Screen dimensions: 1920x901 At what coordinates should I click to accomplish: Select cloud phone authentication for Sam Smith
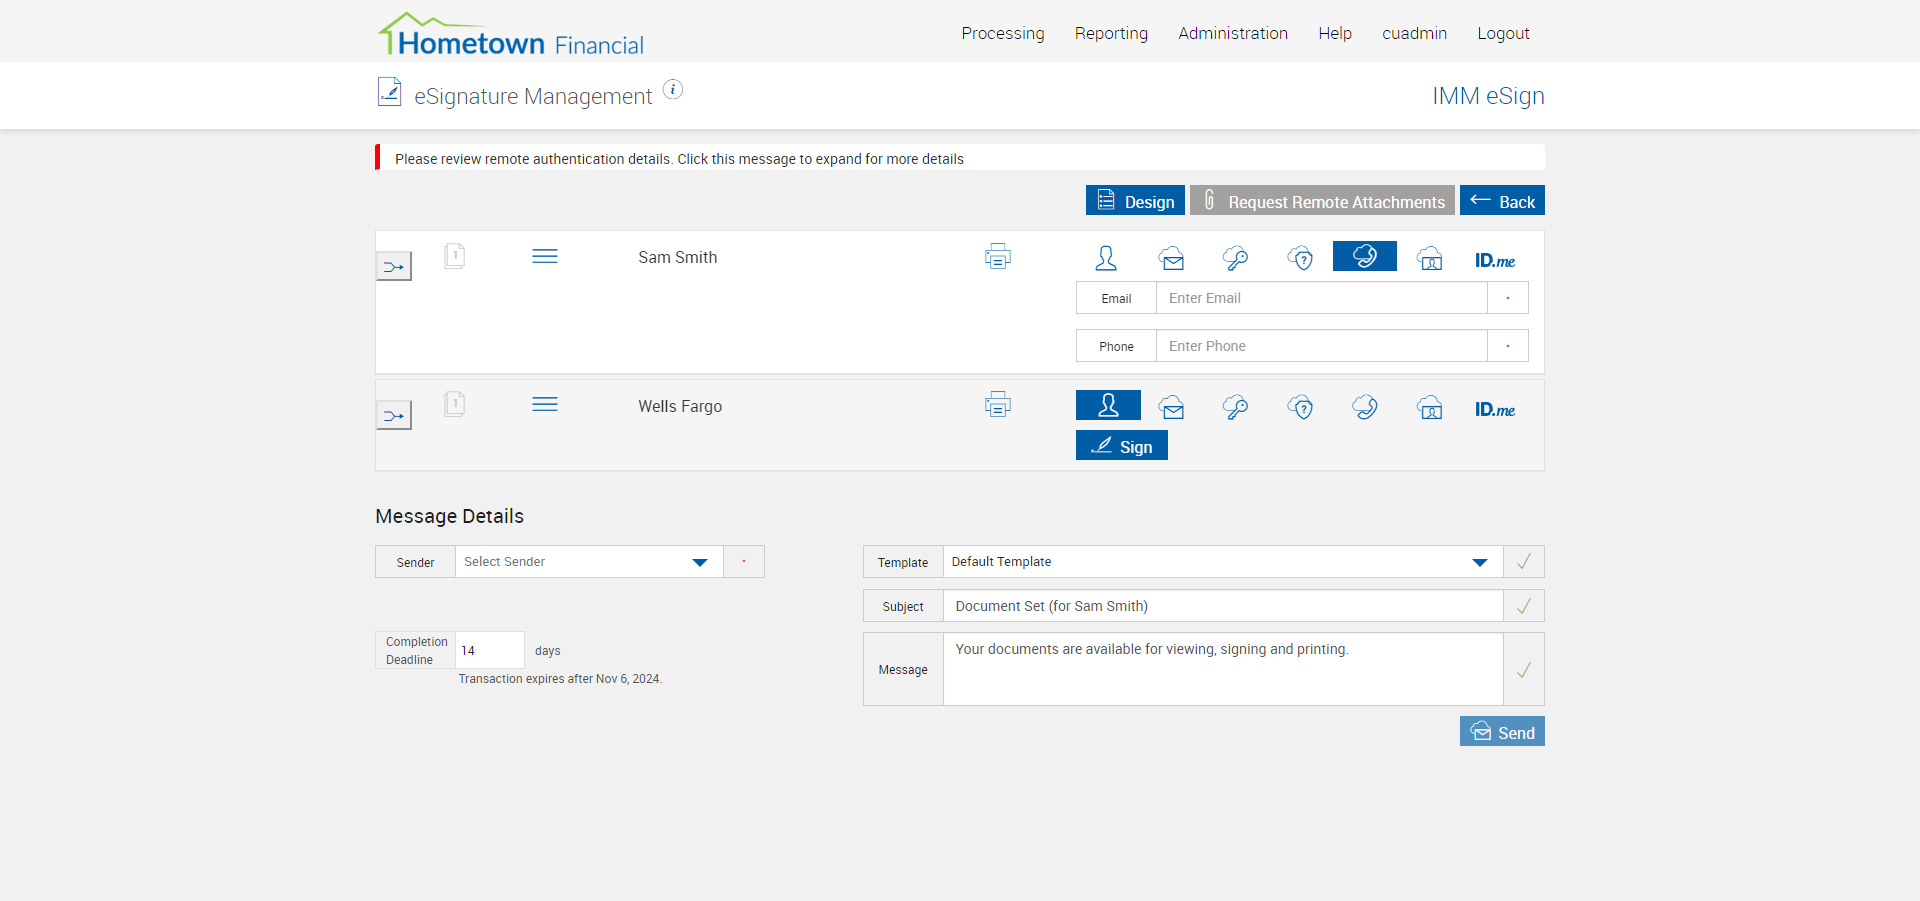click(x=1365, y=256)
